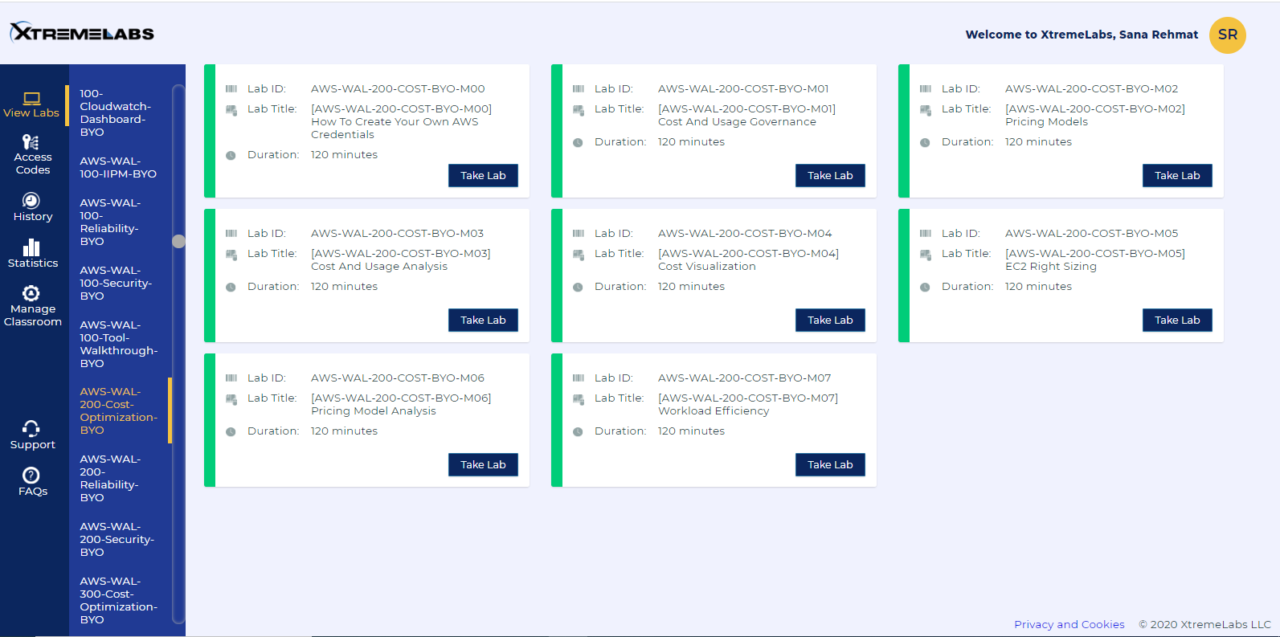Take Lab for EC2 Right Sizing

coord(1177,319)
